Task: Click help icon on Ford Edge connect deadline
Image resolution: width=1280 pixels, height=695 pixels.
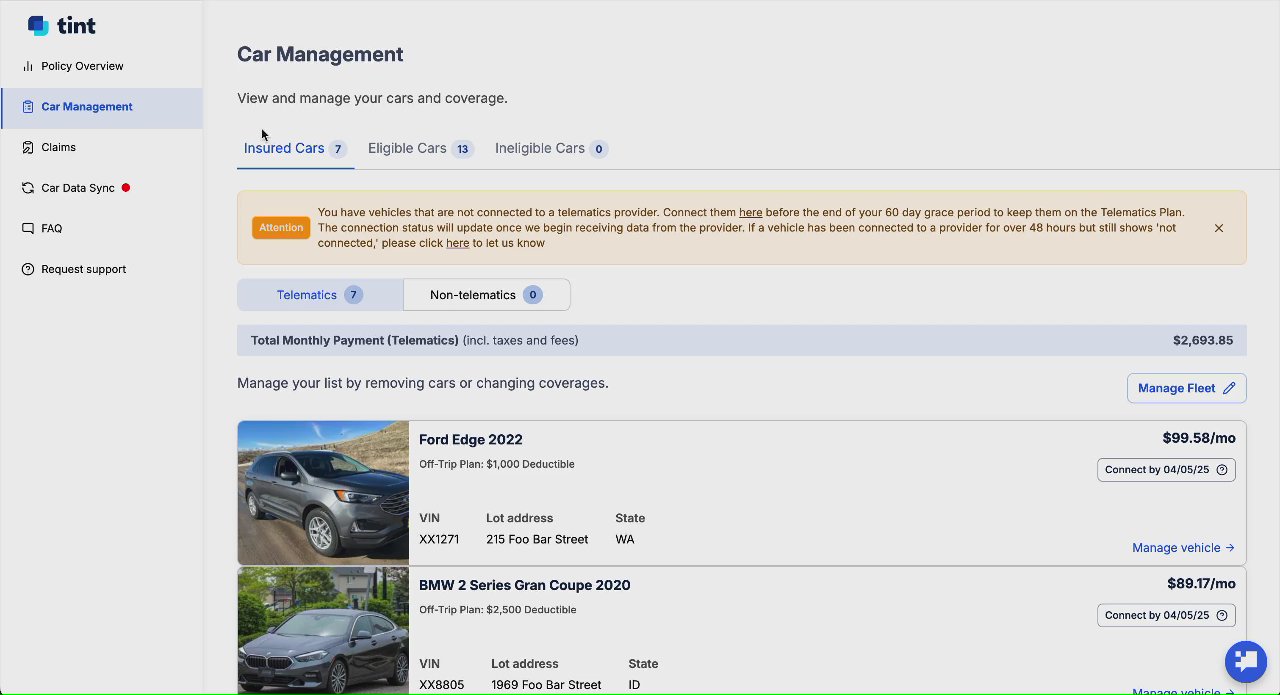Action: tap(1222, 470)
